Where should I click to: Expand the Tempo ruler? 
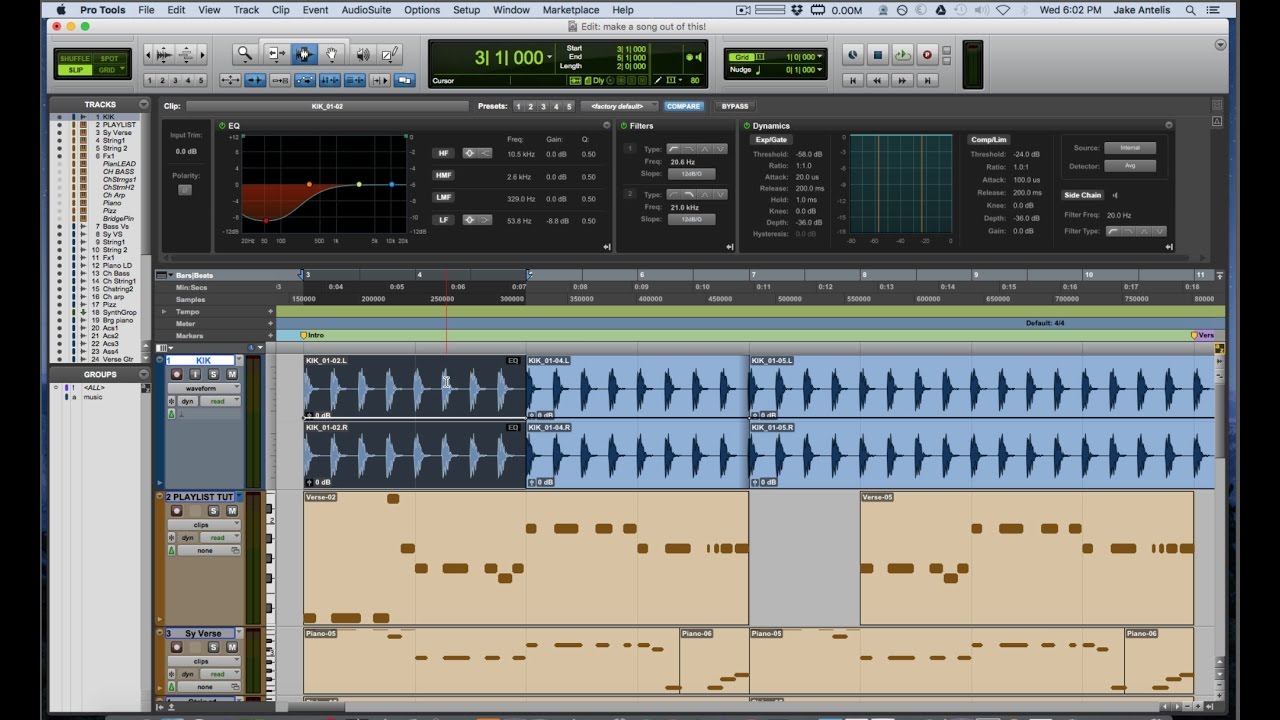(165, 312)
